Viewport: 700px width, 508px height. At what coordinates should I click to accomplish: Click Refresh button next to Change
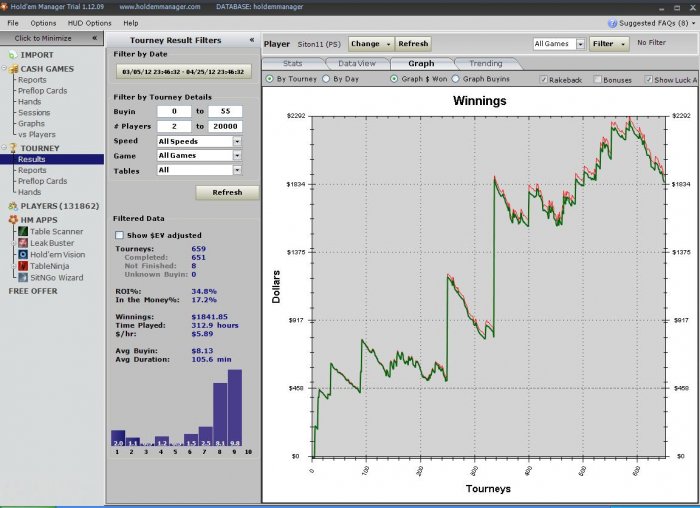[x=413, y=44]
